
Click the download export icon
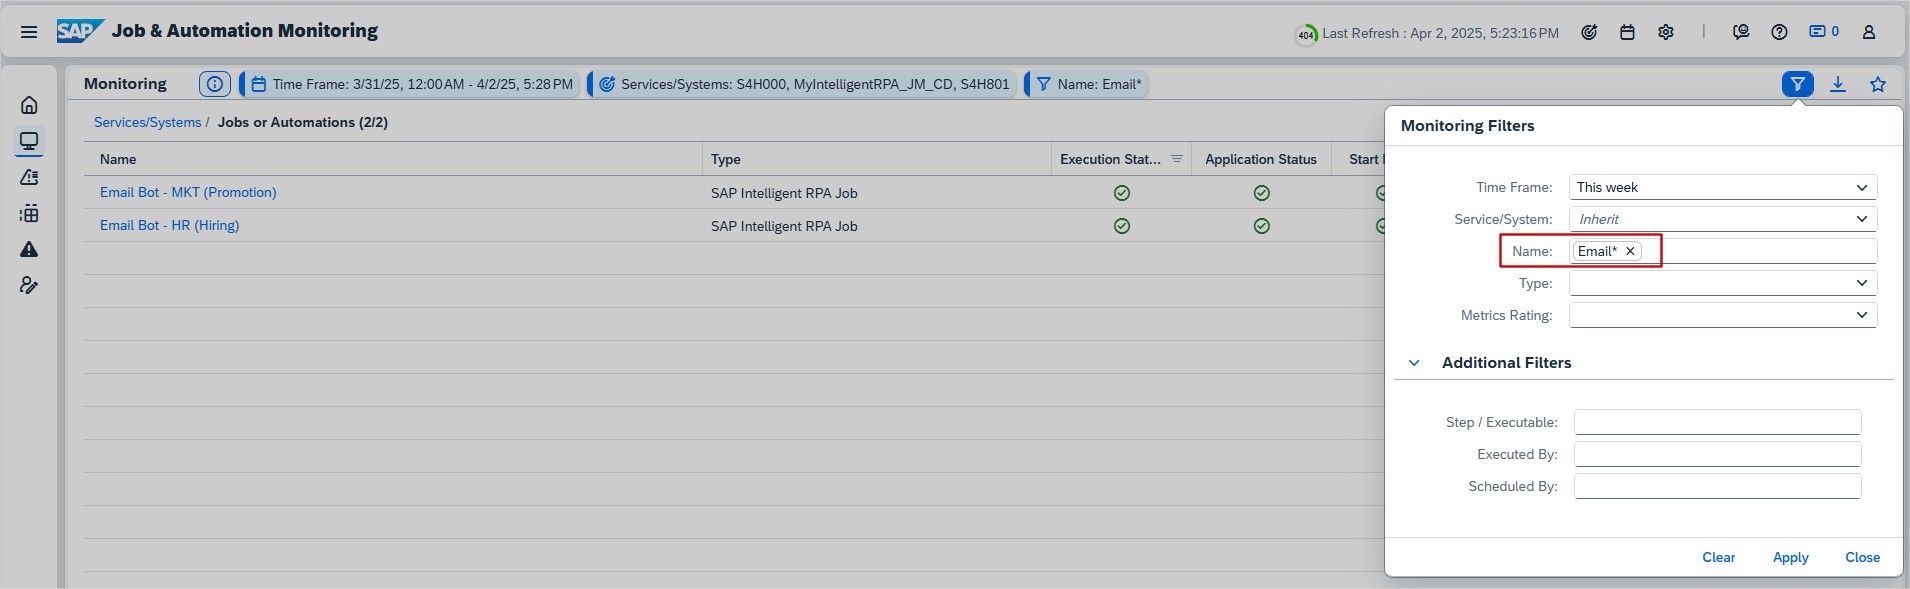pyautogui.click(x=1838, y=84)
